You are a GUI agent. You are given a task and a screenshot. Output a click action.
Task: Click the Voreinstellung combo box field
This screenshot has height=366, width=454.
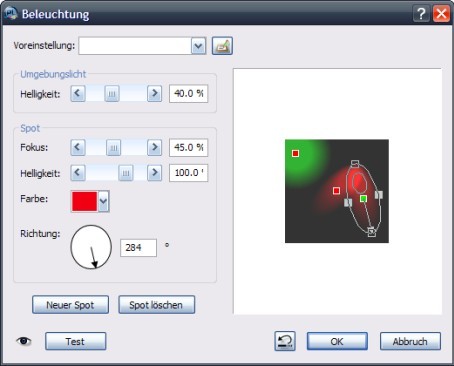click(x=142, y=46)
